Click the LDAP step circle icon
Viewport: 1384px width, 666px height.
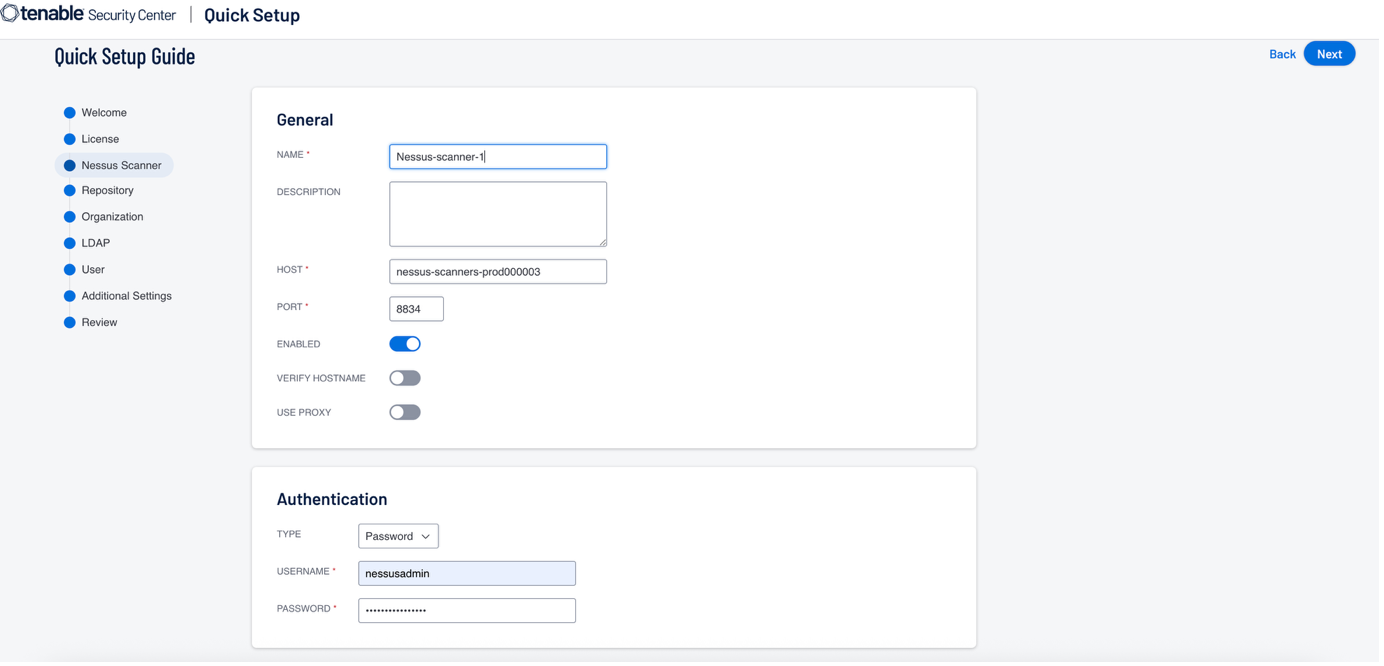pos(70,243)
